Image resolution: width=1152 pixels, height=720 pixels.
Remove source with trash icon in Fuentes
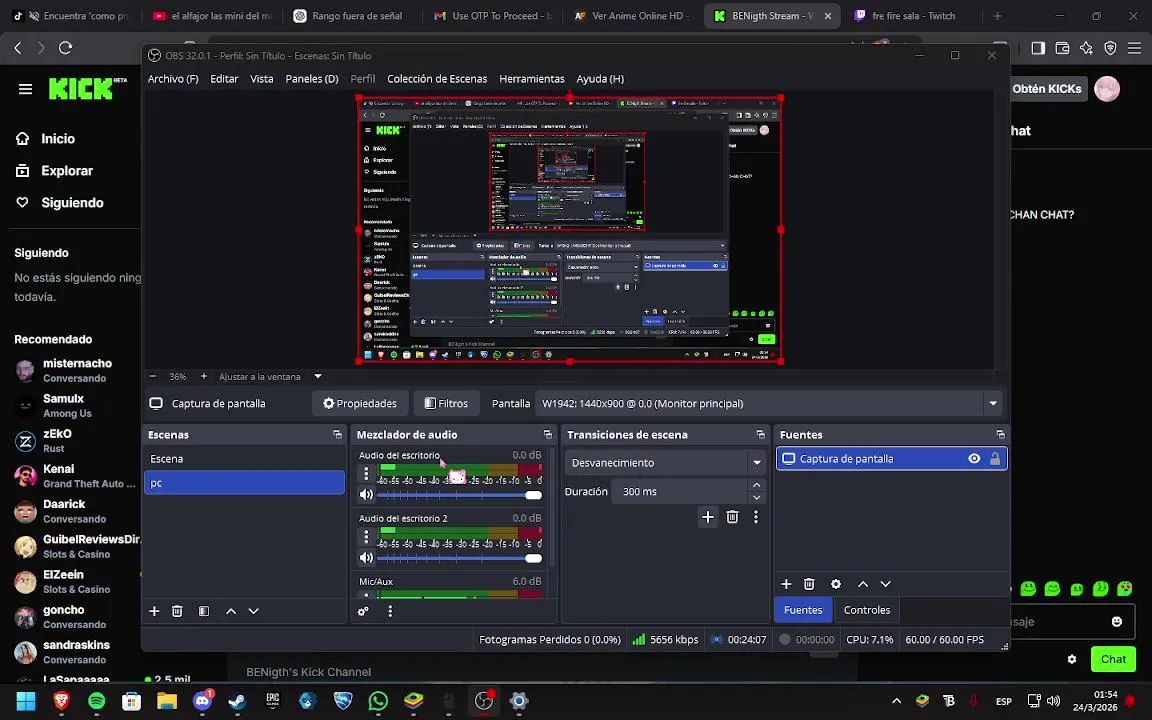809,584
